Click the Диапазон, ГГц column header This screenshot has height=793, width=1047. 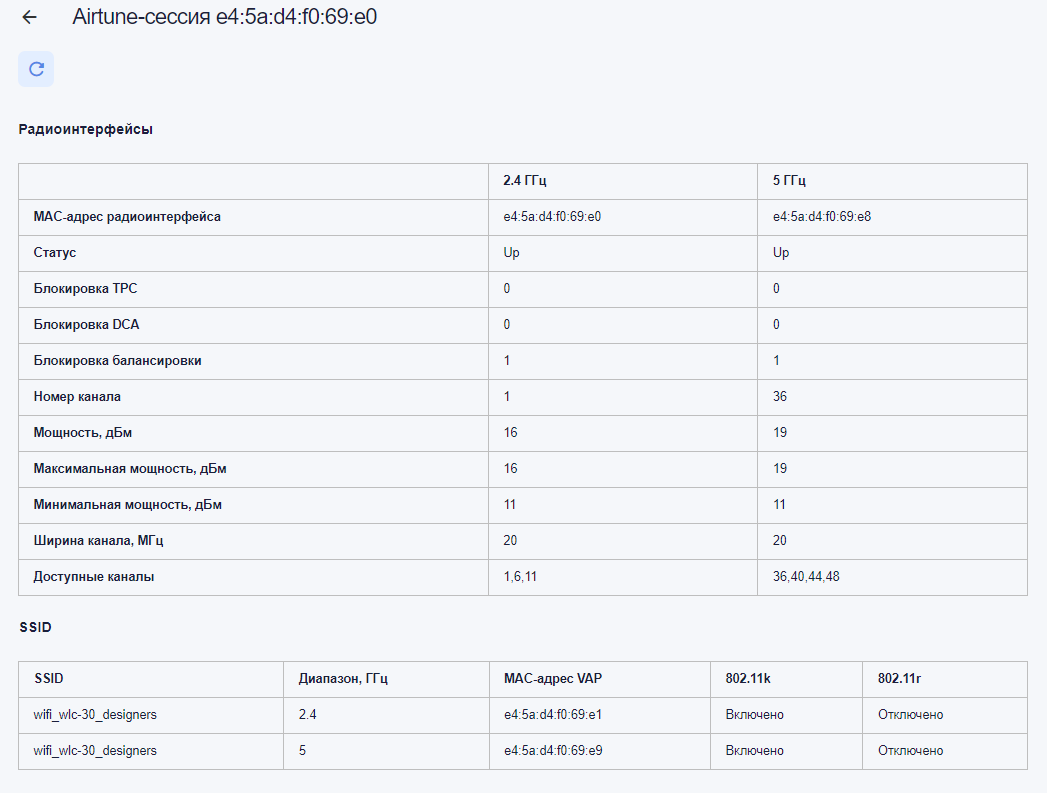point(343,679)
